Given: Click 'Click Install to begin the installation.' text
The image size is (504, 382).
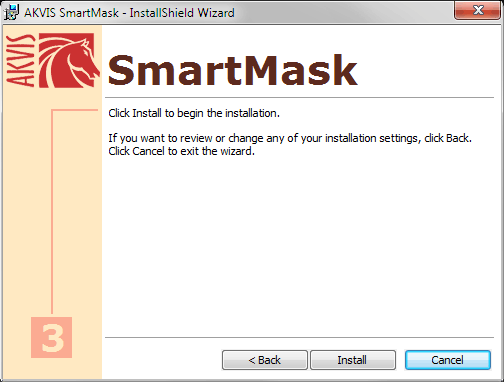Looking at the screenshot, I should [x=194, y=113].
